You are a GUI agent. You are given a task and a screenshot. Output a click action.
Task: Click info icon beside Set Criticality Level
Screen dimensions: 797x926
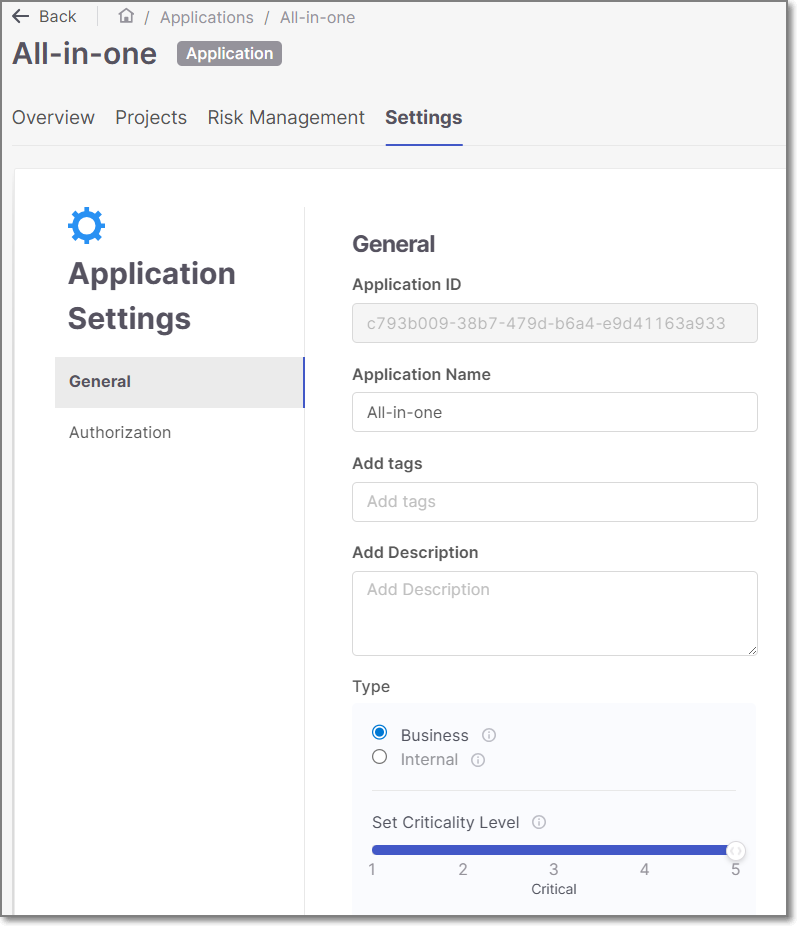(539, 823)
